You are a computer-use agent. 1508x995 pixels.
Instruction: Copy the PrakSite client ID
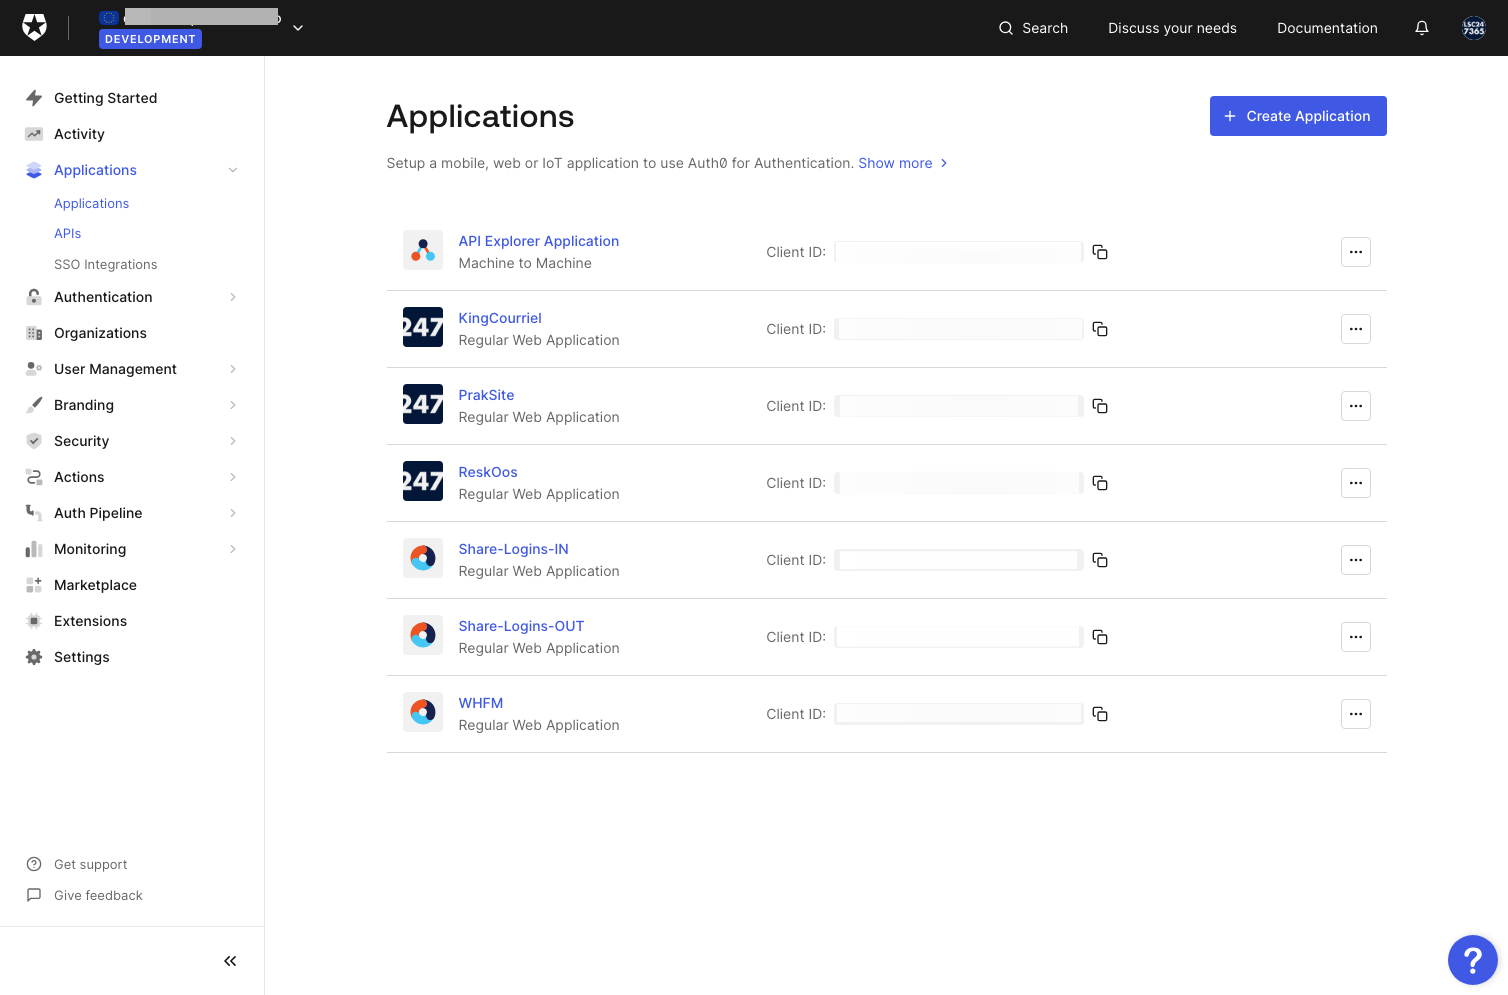pyautogui.click(x=1100, y=406)
